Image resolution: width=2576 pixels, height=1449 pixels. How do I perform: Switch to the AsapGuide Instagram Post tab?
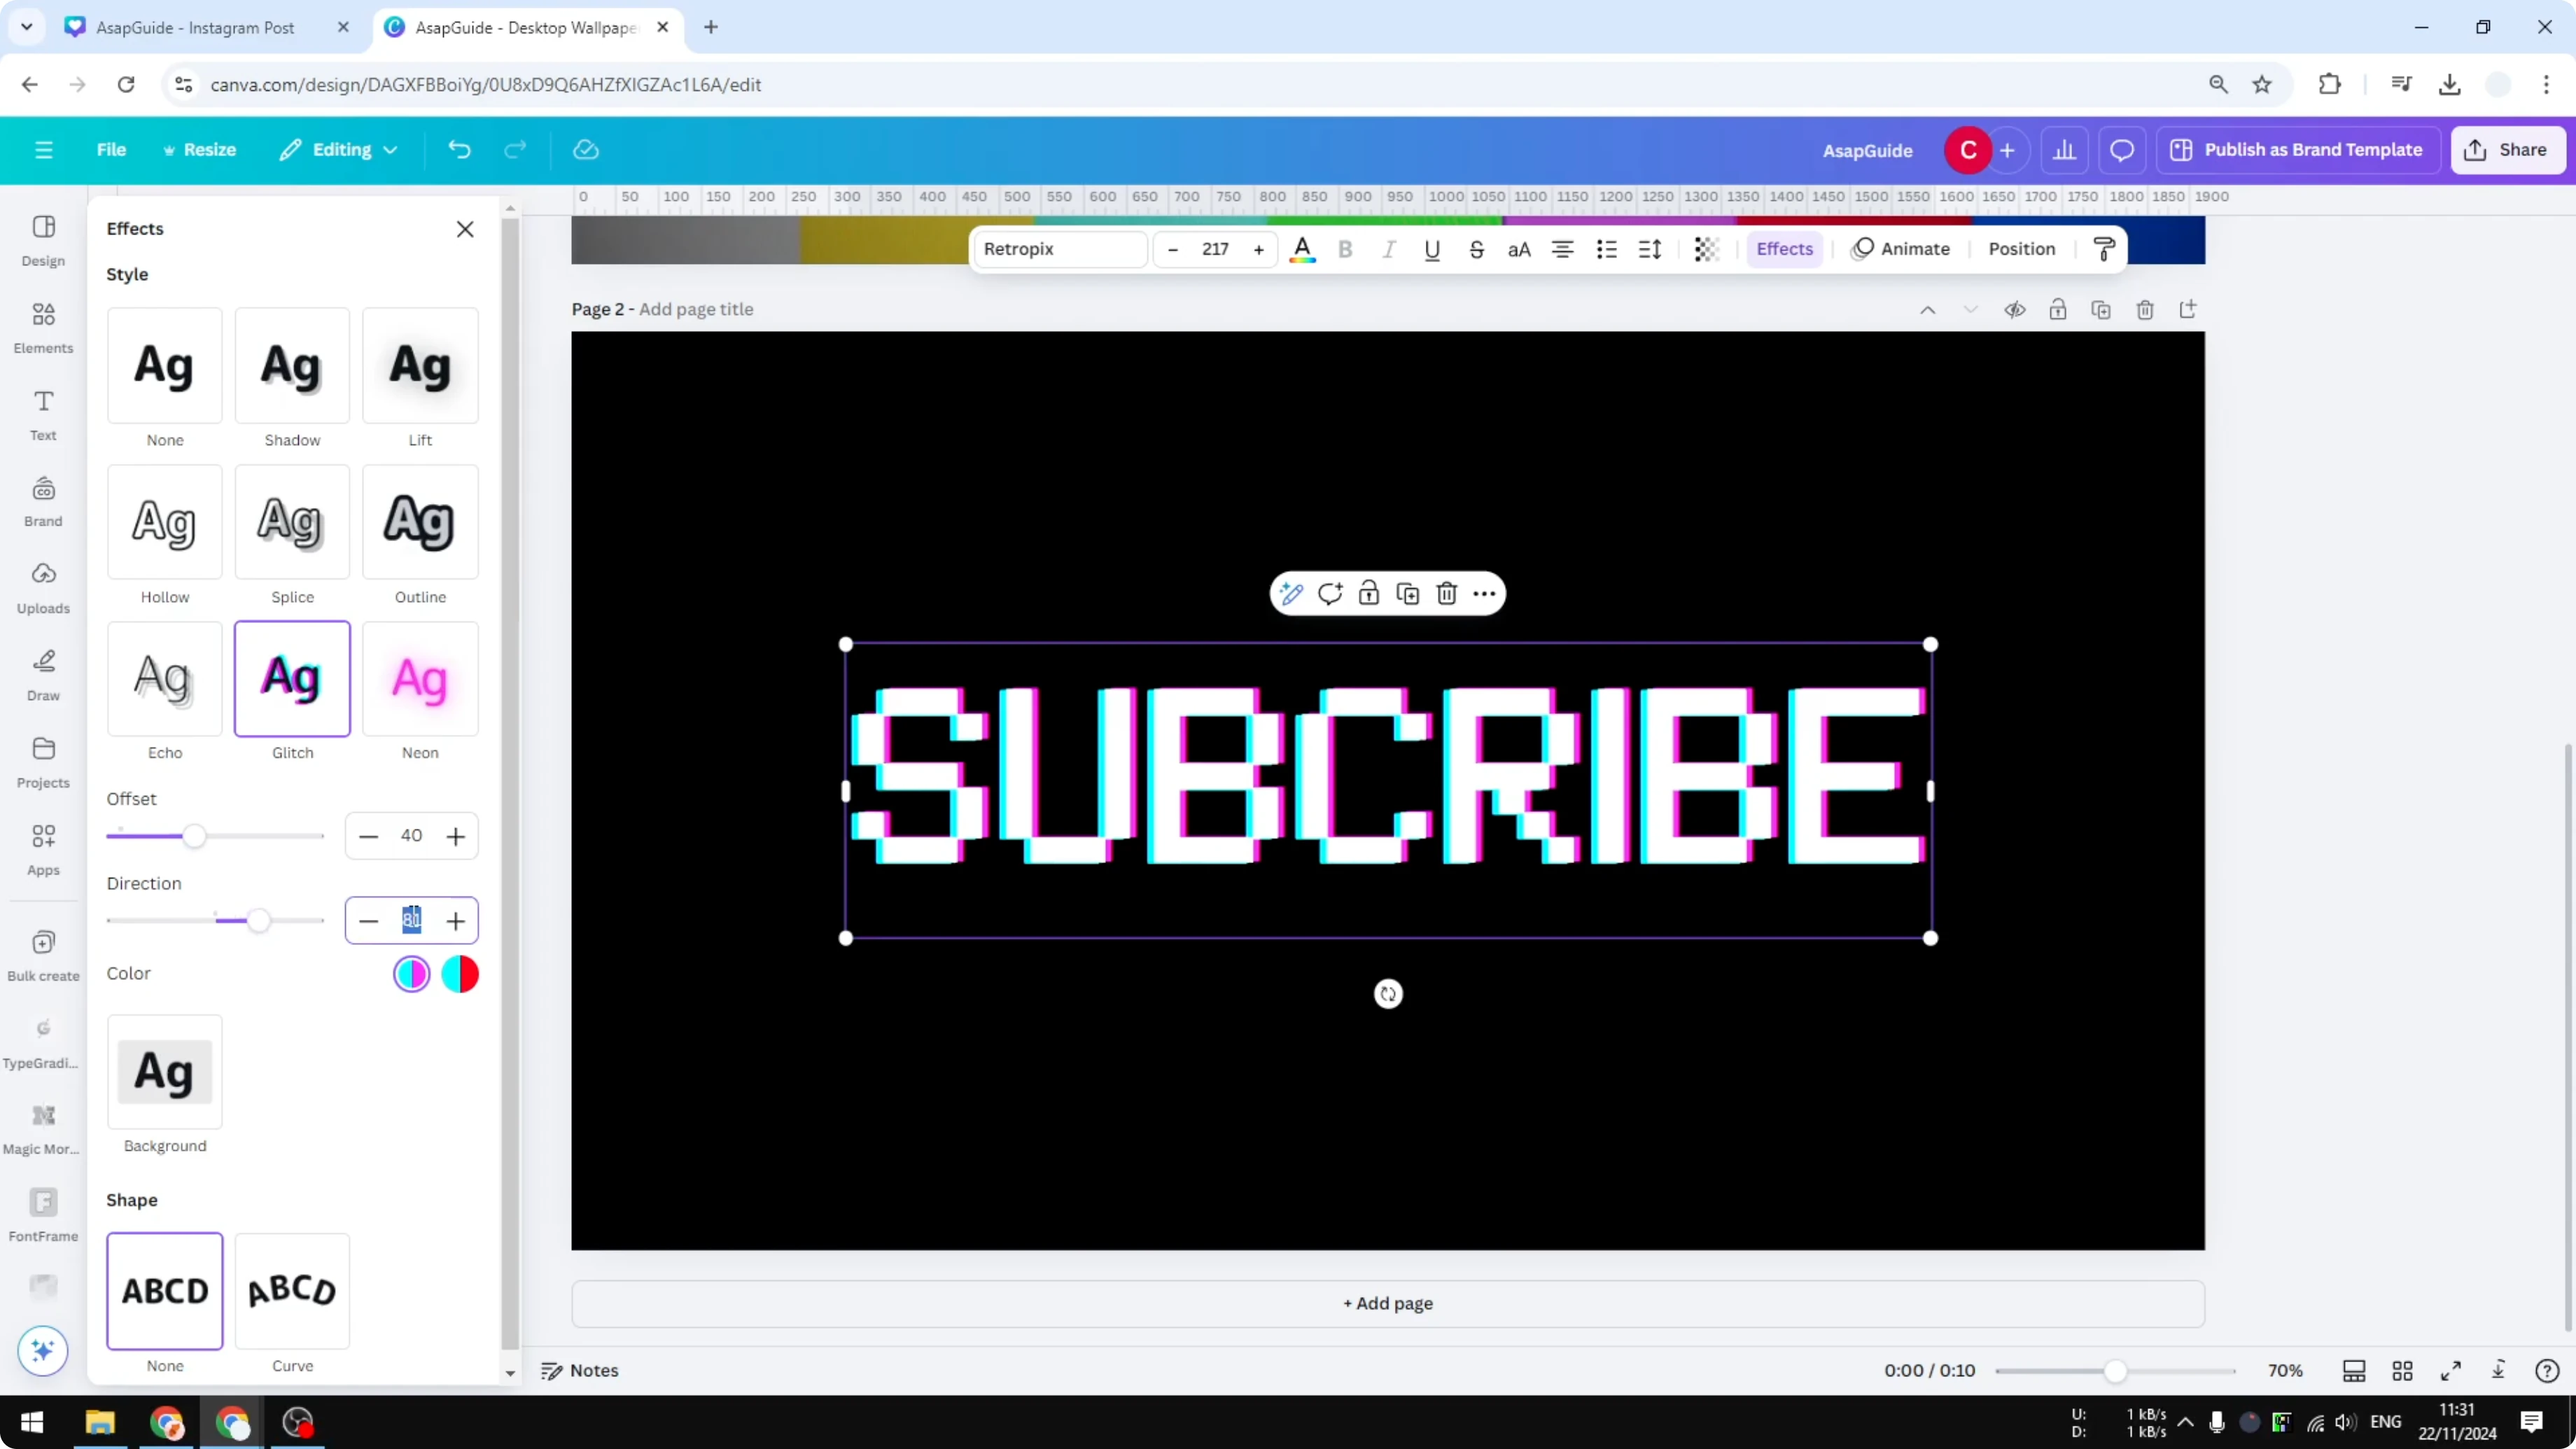(195, 27)
